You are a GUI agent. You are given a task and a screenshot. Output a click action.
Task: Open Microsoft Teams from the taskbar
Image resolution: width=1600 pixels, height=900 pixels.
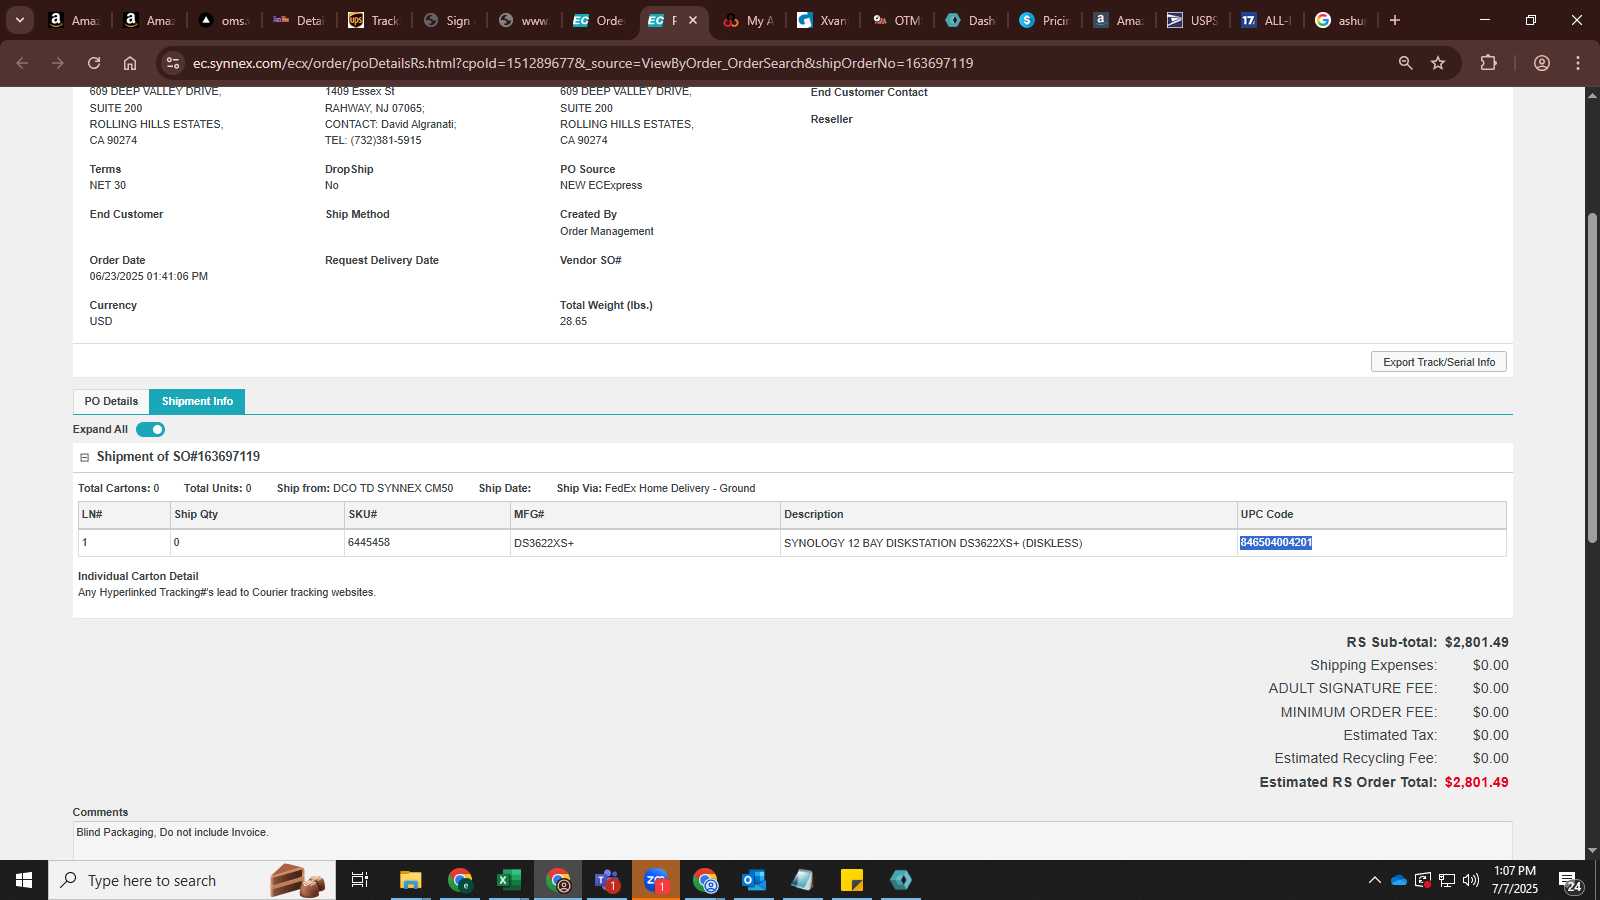point(606,880)
